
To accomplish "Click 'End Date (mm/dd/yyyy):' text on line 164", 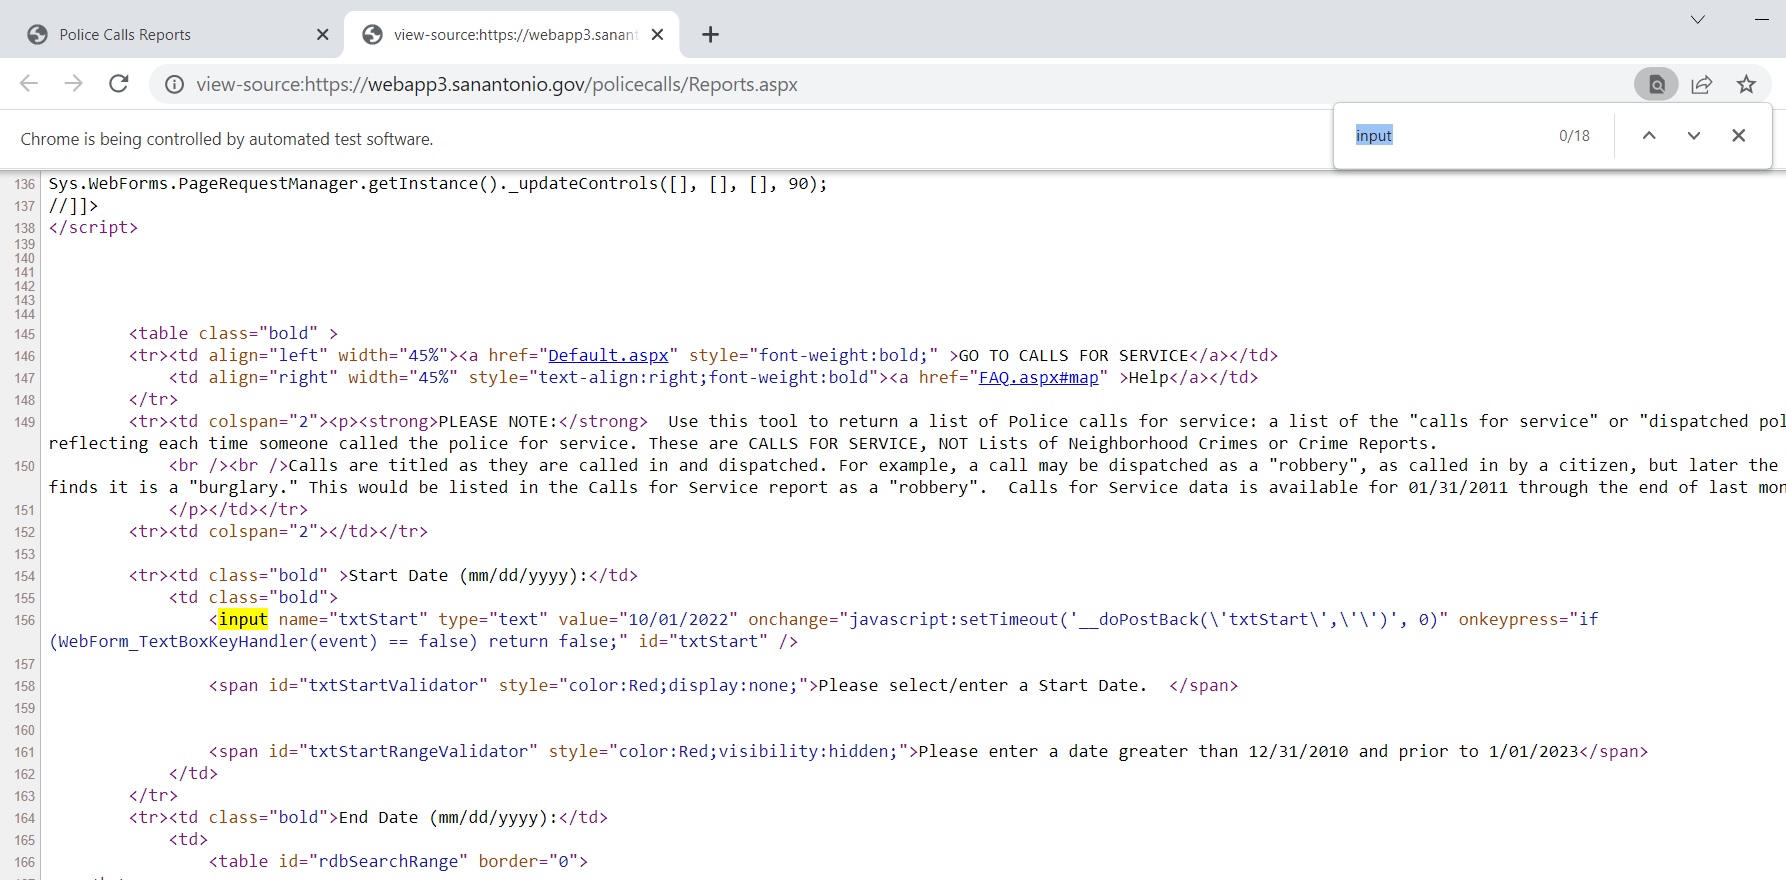I will [448, 818].
